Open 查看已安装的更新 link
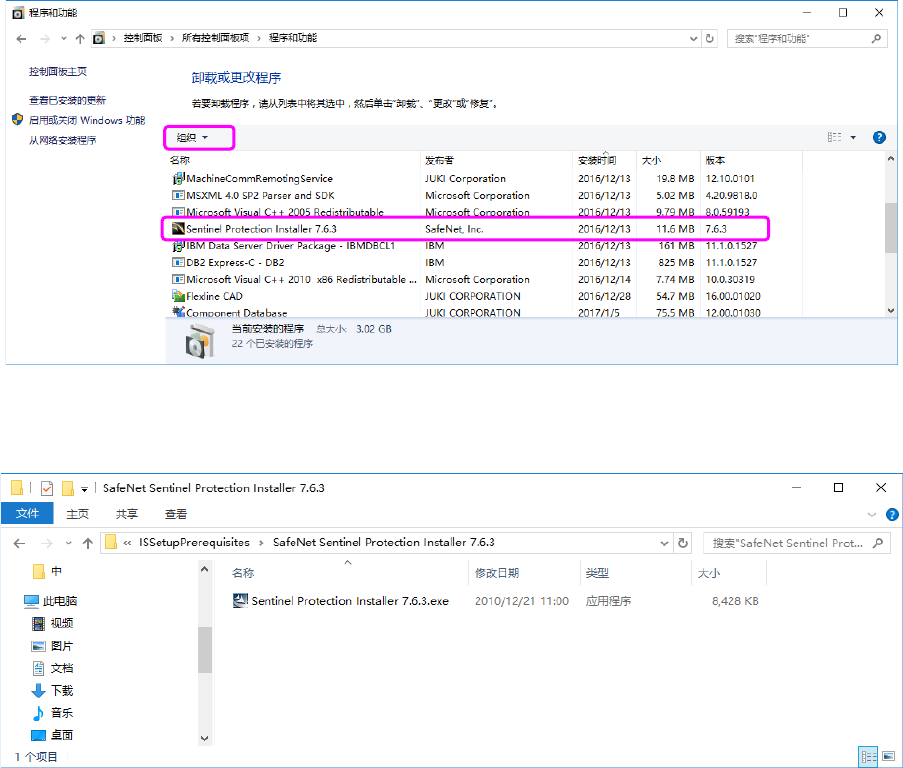This screenshot has height=768, width=903. click(67, 100)
